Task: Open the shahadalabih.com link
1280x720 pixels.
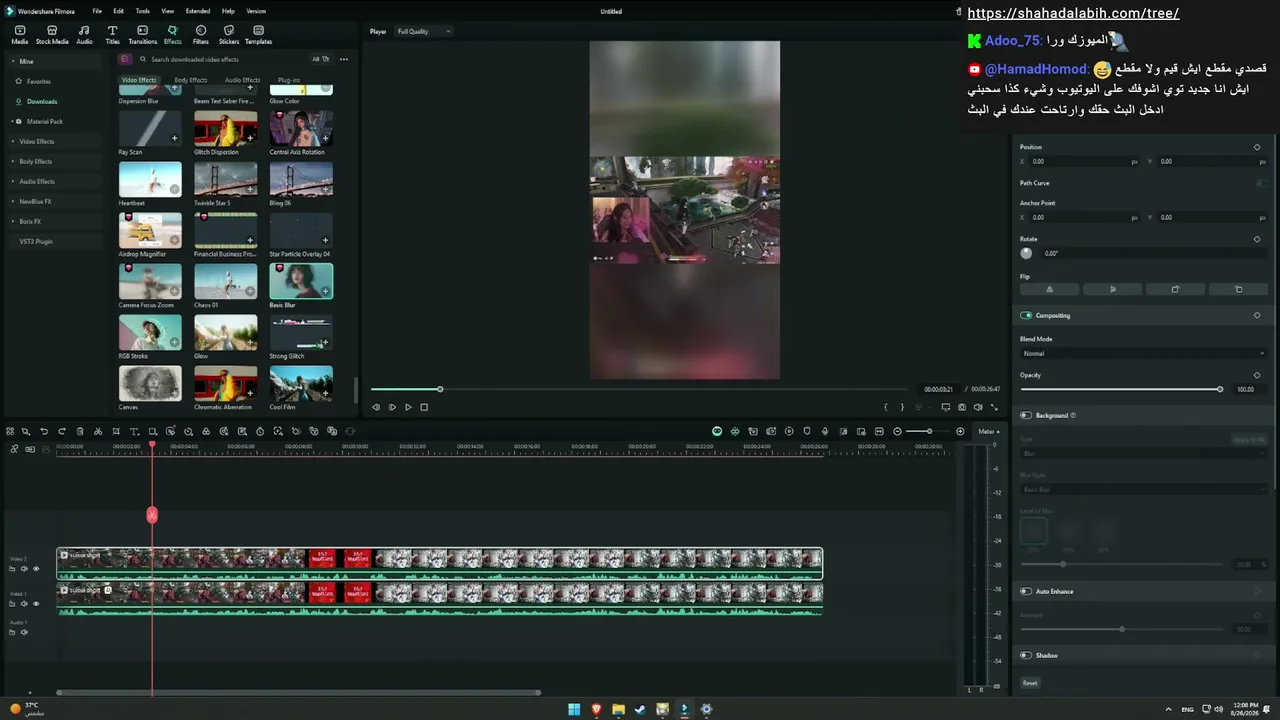Action: 1073,13
